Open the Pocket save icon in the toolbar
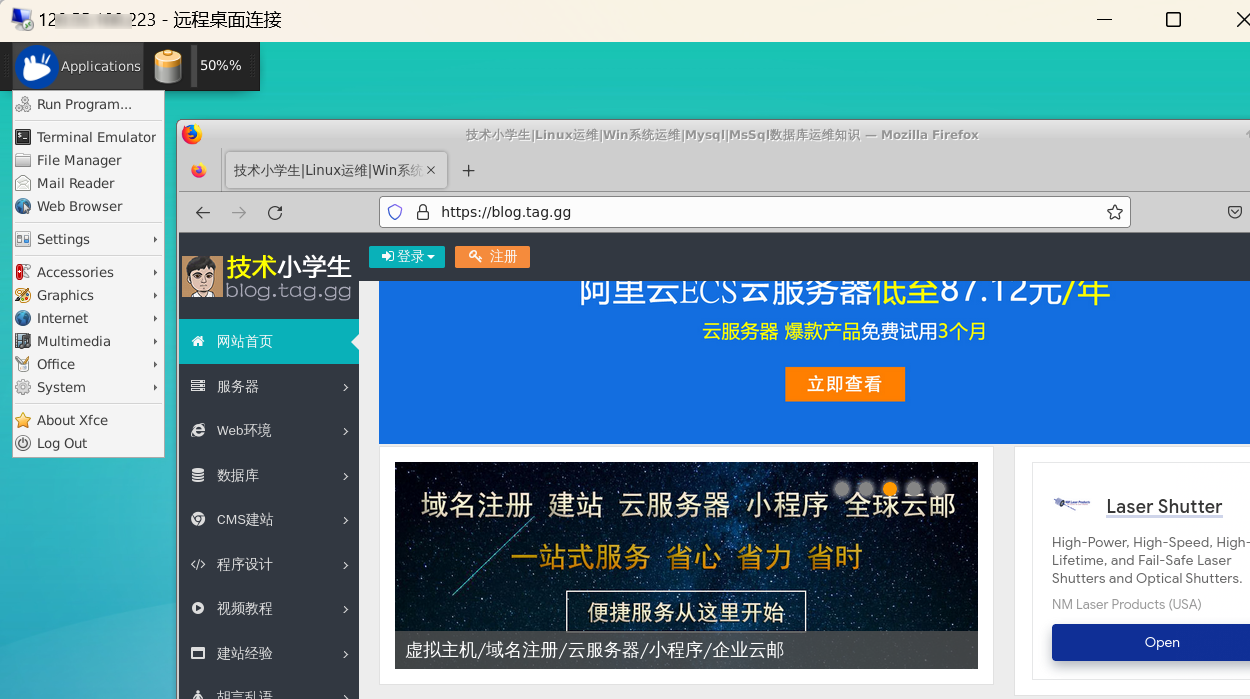This screenshot has width=1250, height=699. pyautogui.click(x=1235, y=212)
